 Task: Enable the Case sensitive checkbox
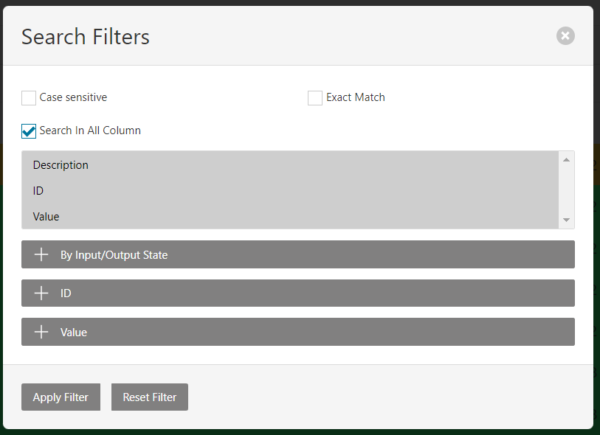tap(28, 98)
